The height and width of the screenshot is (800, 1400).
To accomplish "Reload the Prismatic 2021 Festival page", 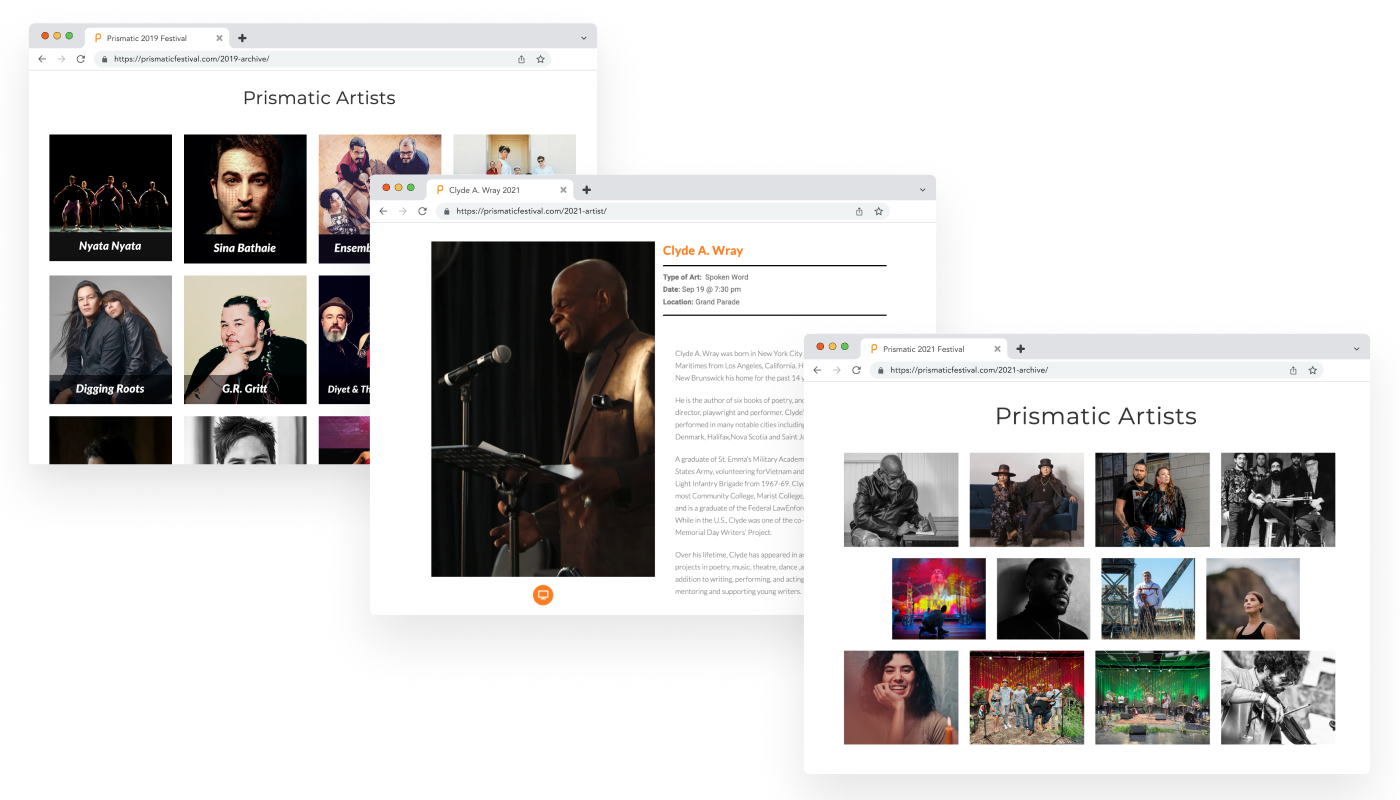I will pyautogui.click(x=857, y=370).
